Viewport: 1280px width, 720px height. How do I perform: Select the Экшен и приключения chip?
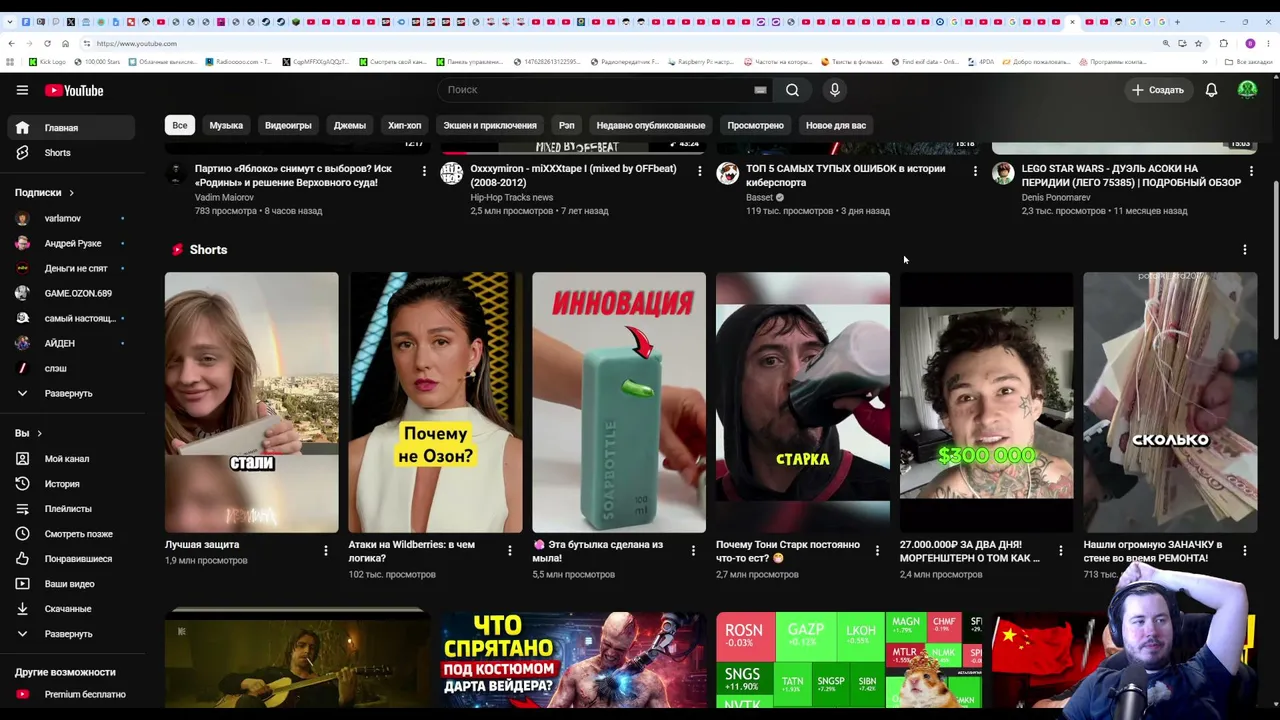coord(490,125)
